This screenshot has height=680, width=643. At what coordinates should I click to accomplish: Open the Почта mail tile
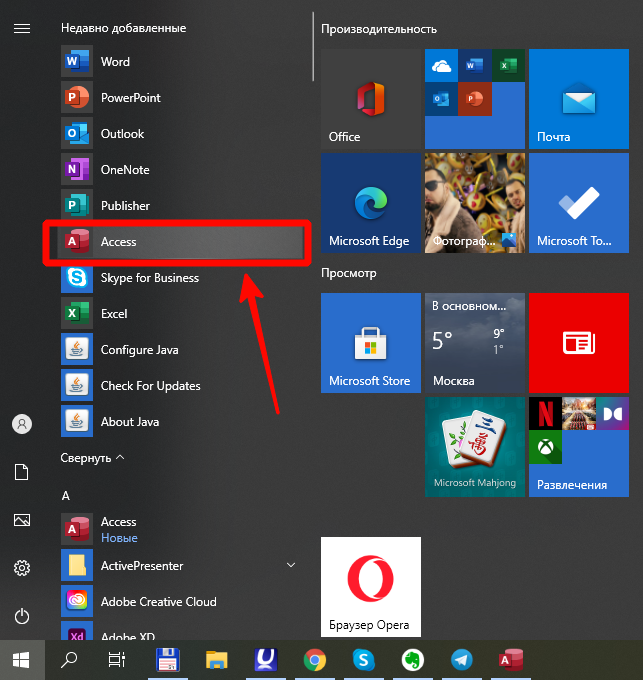[579, 99]
